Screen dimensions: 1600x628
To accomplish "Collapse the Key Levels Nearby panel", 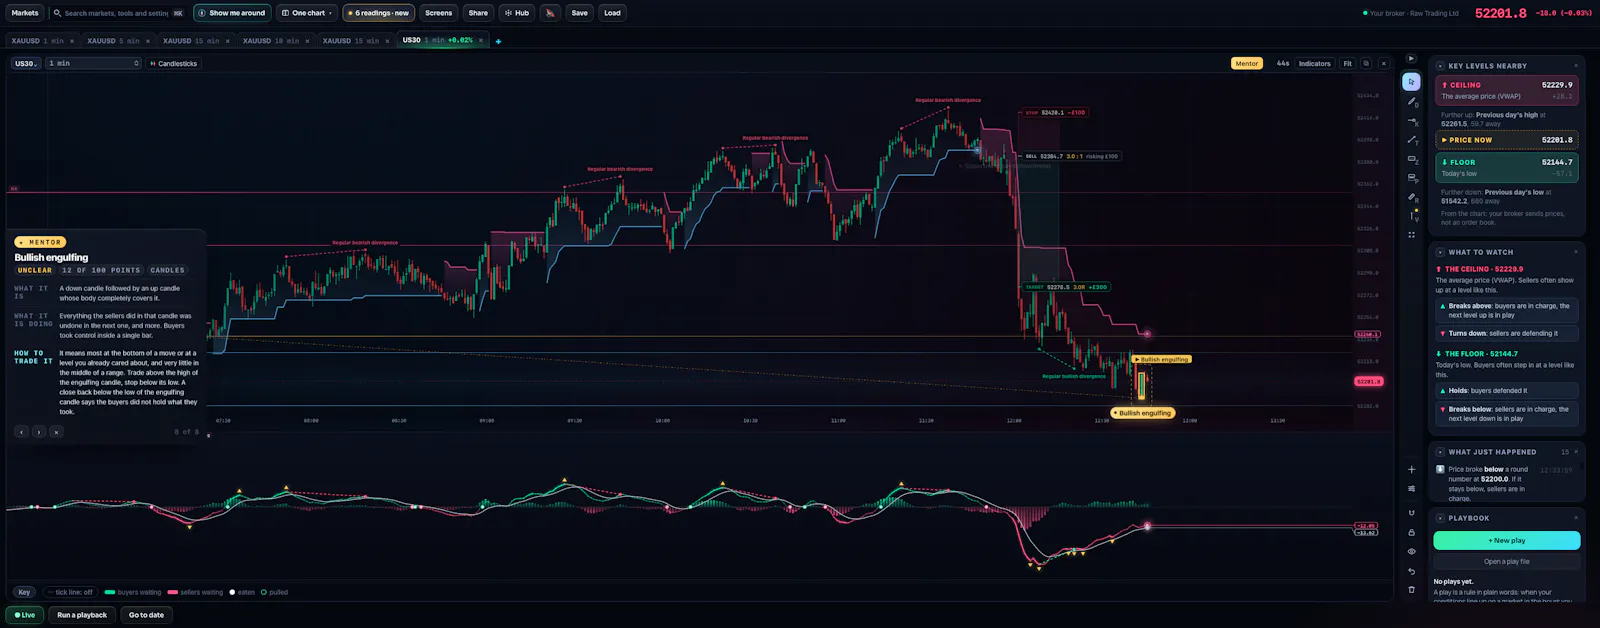I will 1441,66.
